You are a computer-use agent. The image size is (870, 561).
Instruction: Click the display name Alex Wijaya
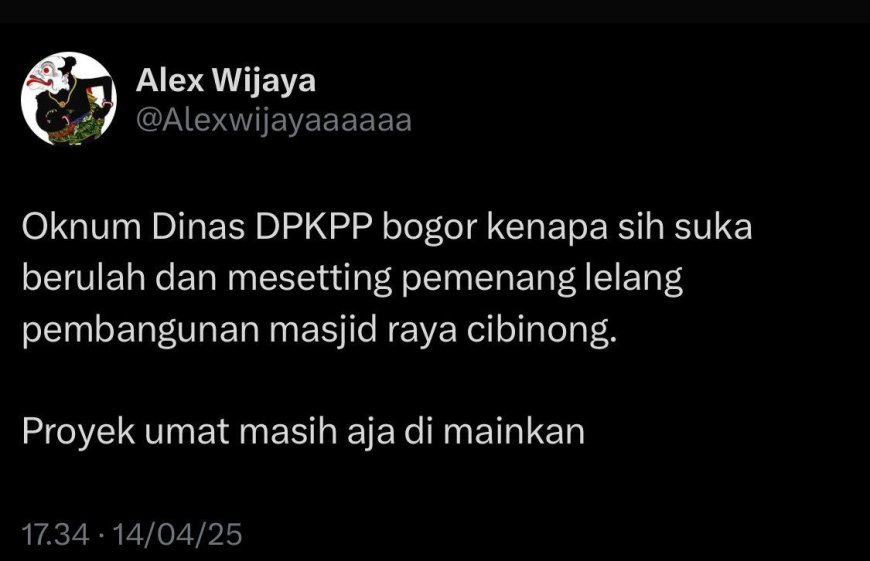coord(225,80)
